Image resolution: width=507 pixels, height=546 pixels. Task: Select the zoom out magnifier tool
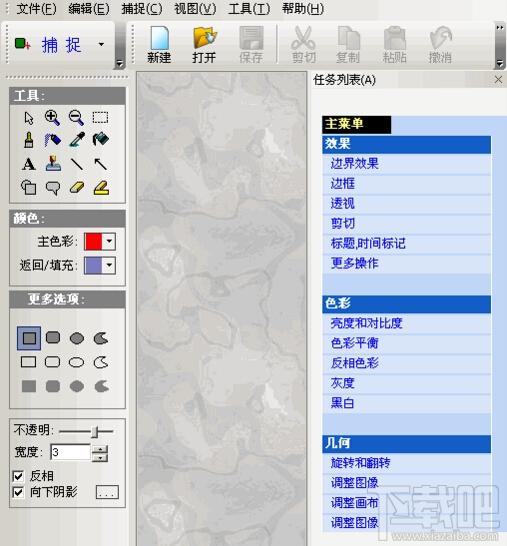click(76, 118)
